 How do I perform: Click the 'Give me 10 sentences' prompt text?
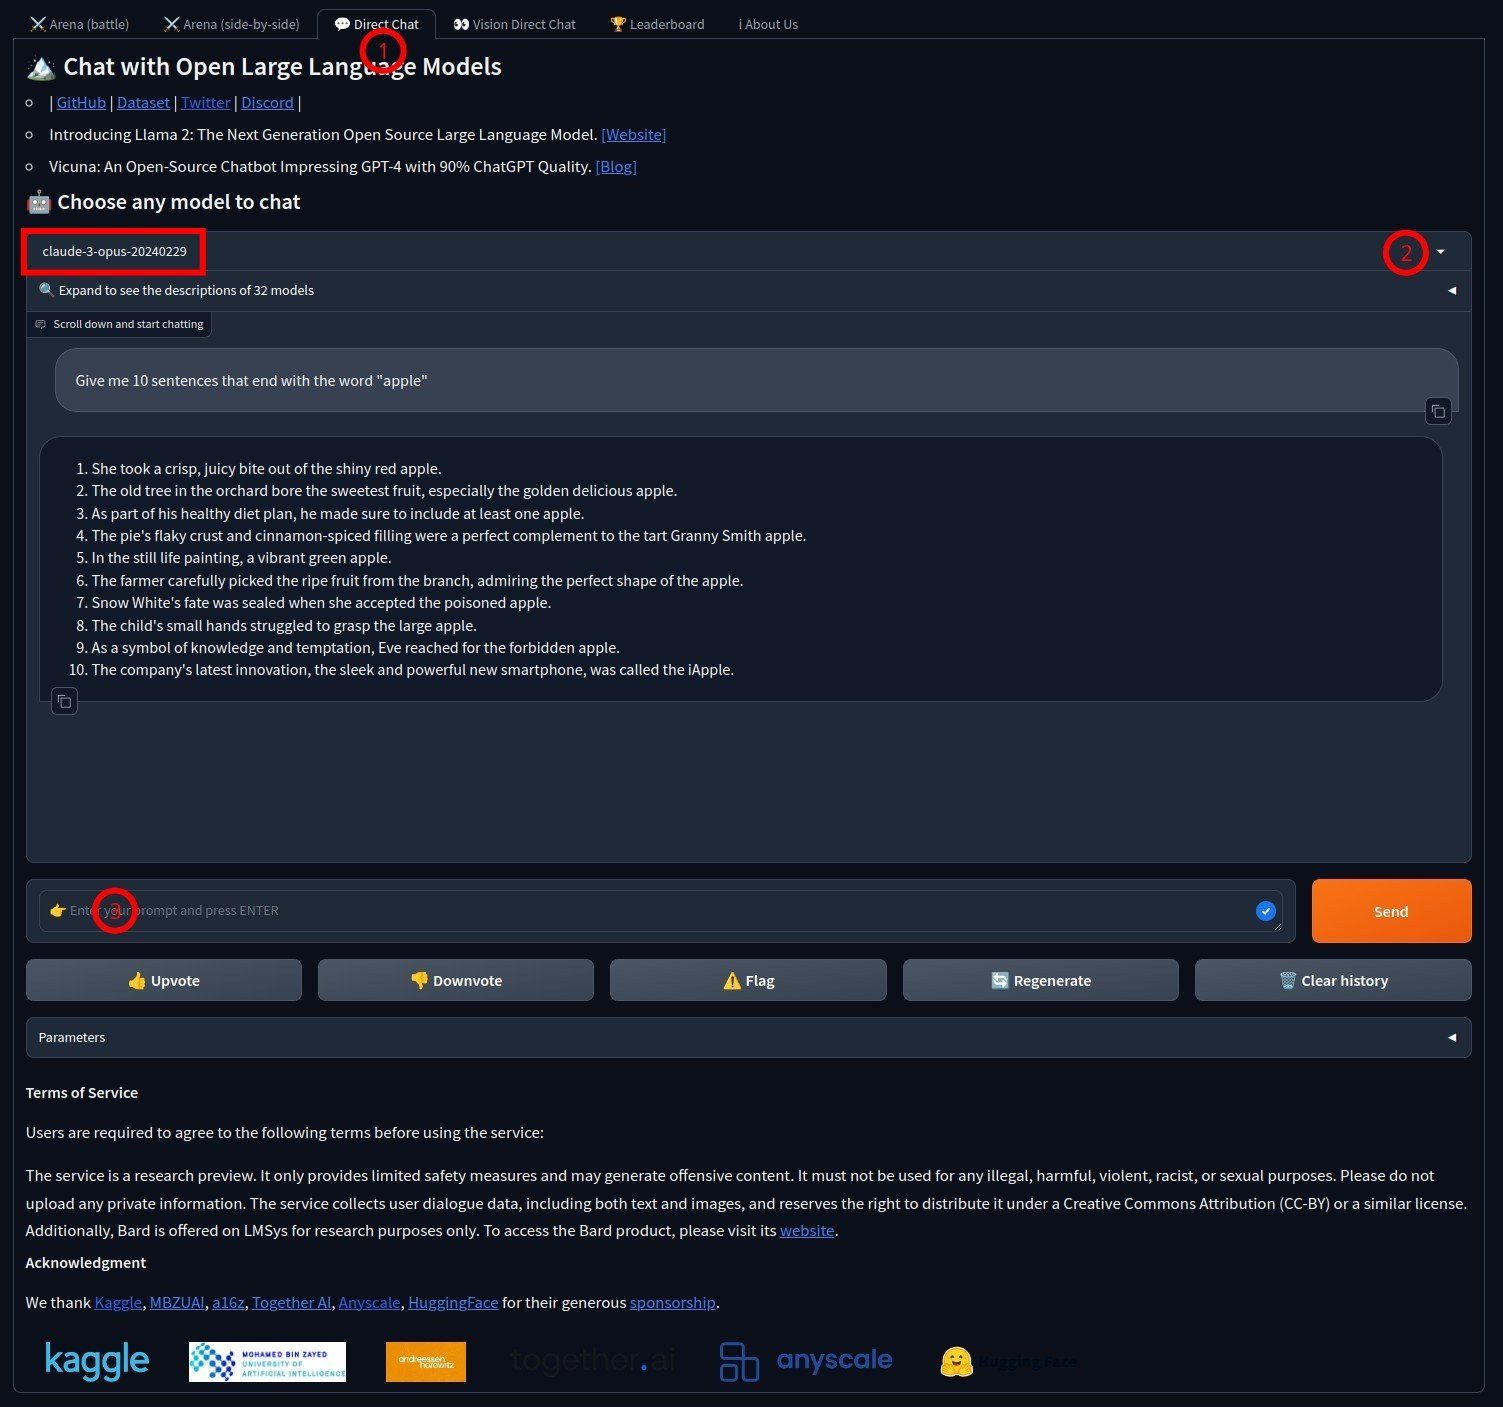pos(251,381)
